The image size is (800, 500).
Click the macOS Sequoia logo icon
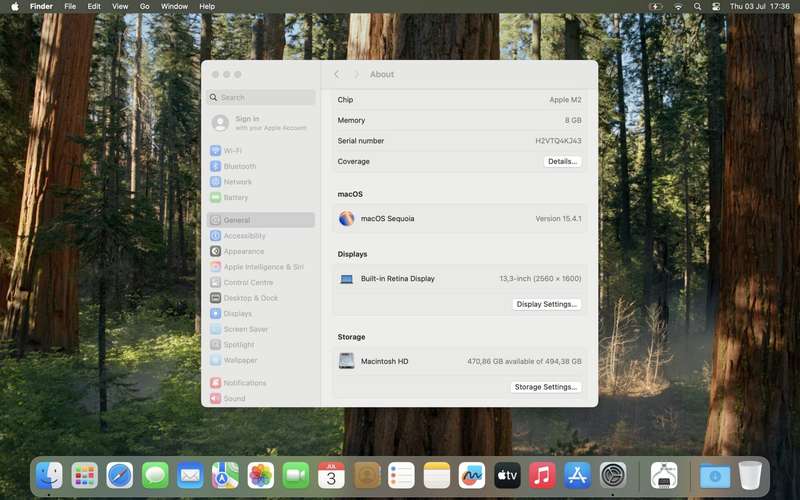click(346, 218)
